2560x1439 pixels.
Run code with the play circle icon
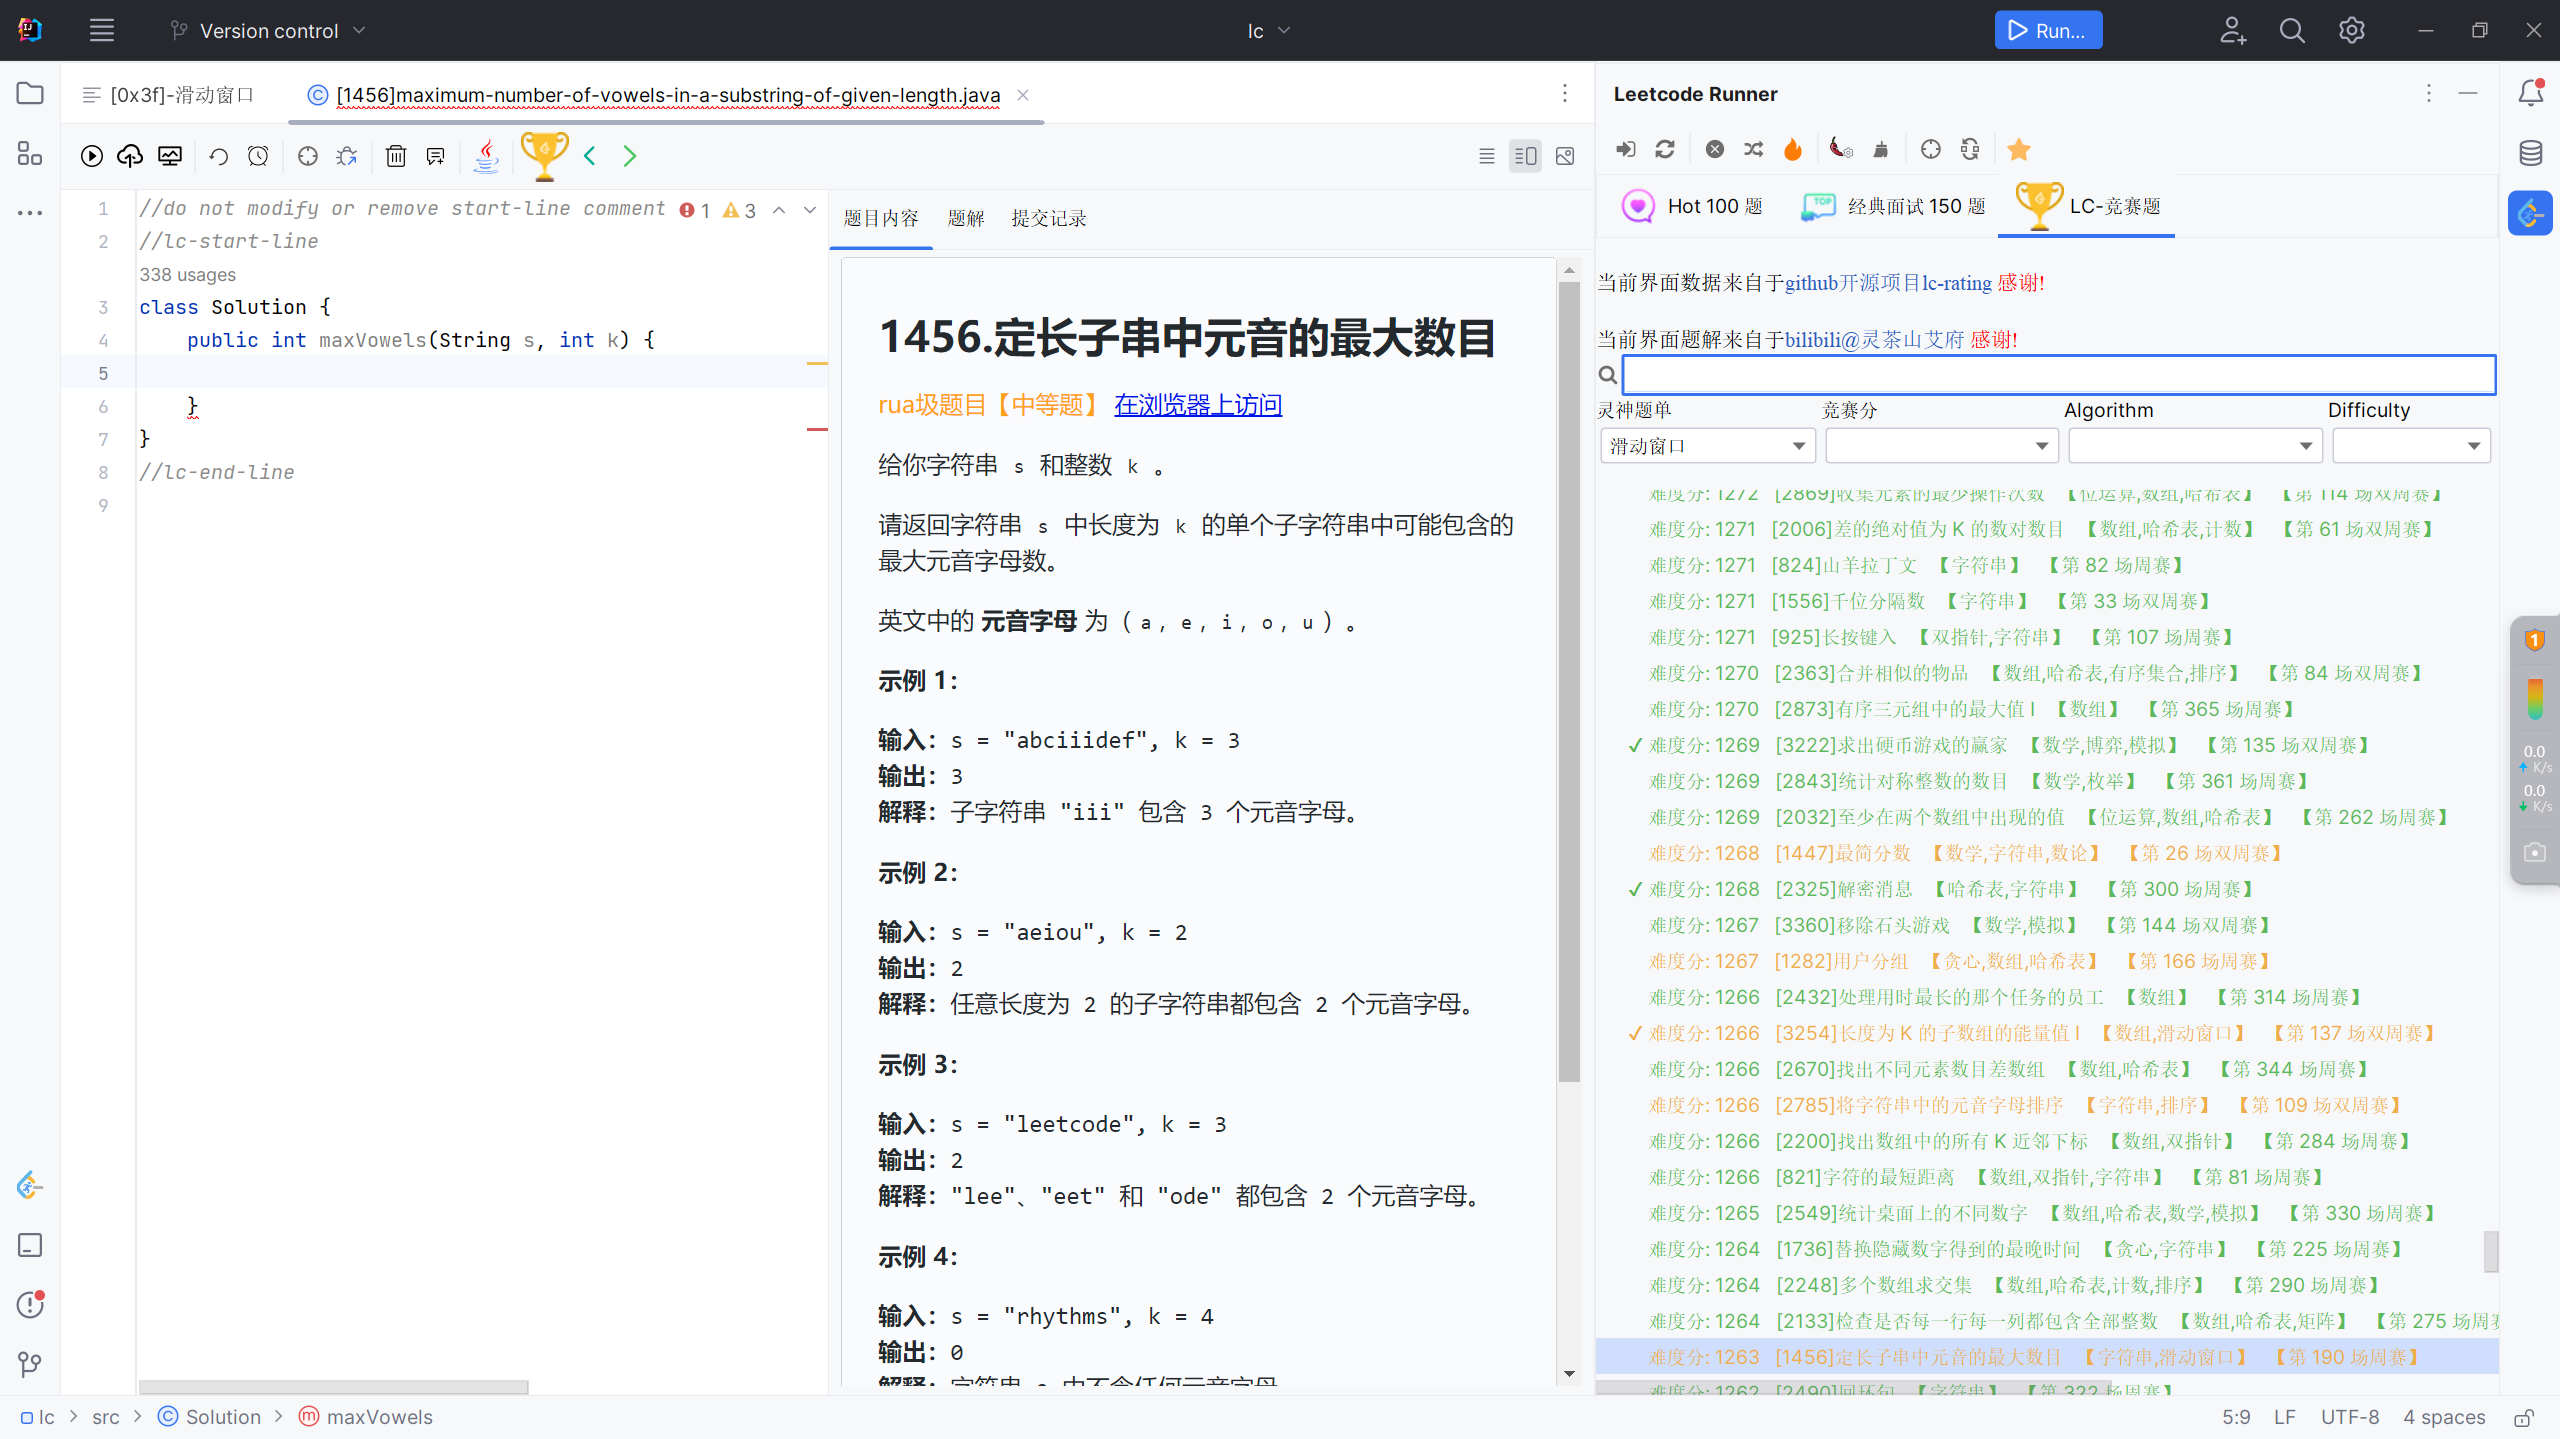91,156
